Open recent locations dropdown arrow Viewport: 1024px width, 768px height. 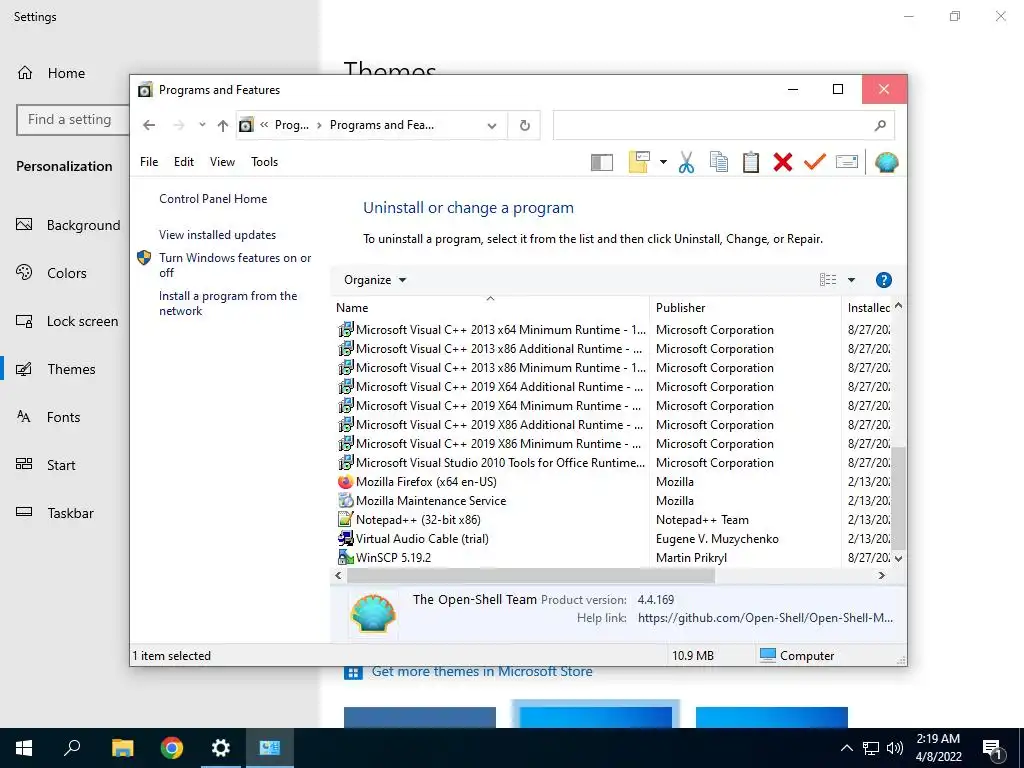pos(202,125)
